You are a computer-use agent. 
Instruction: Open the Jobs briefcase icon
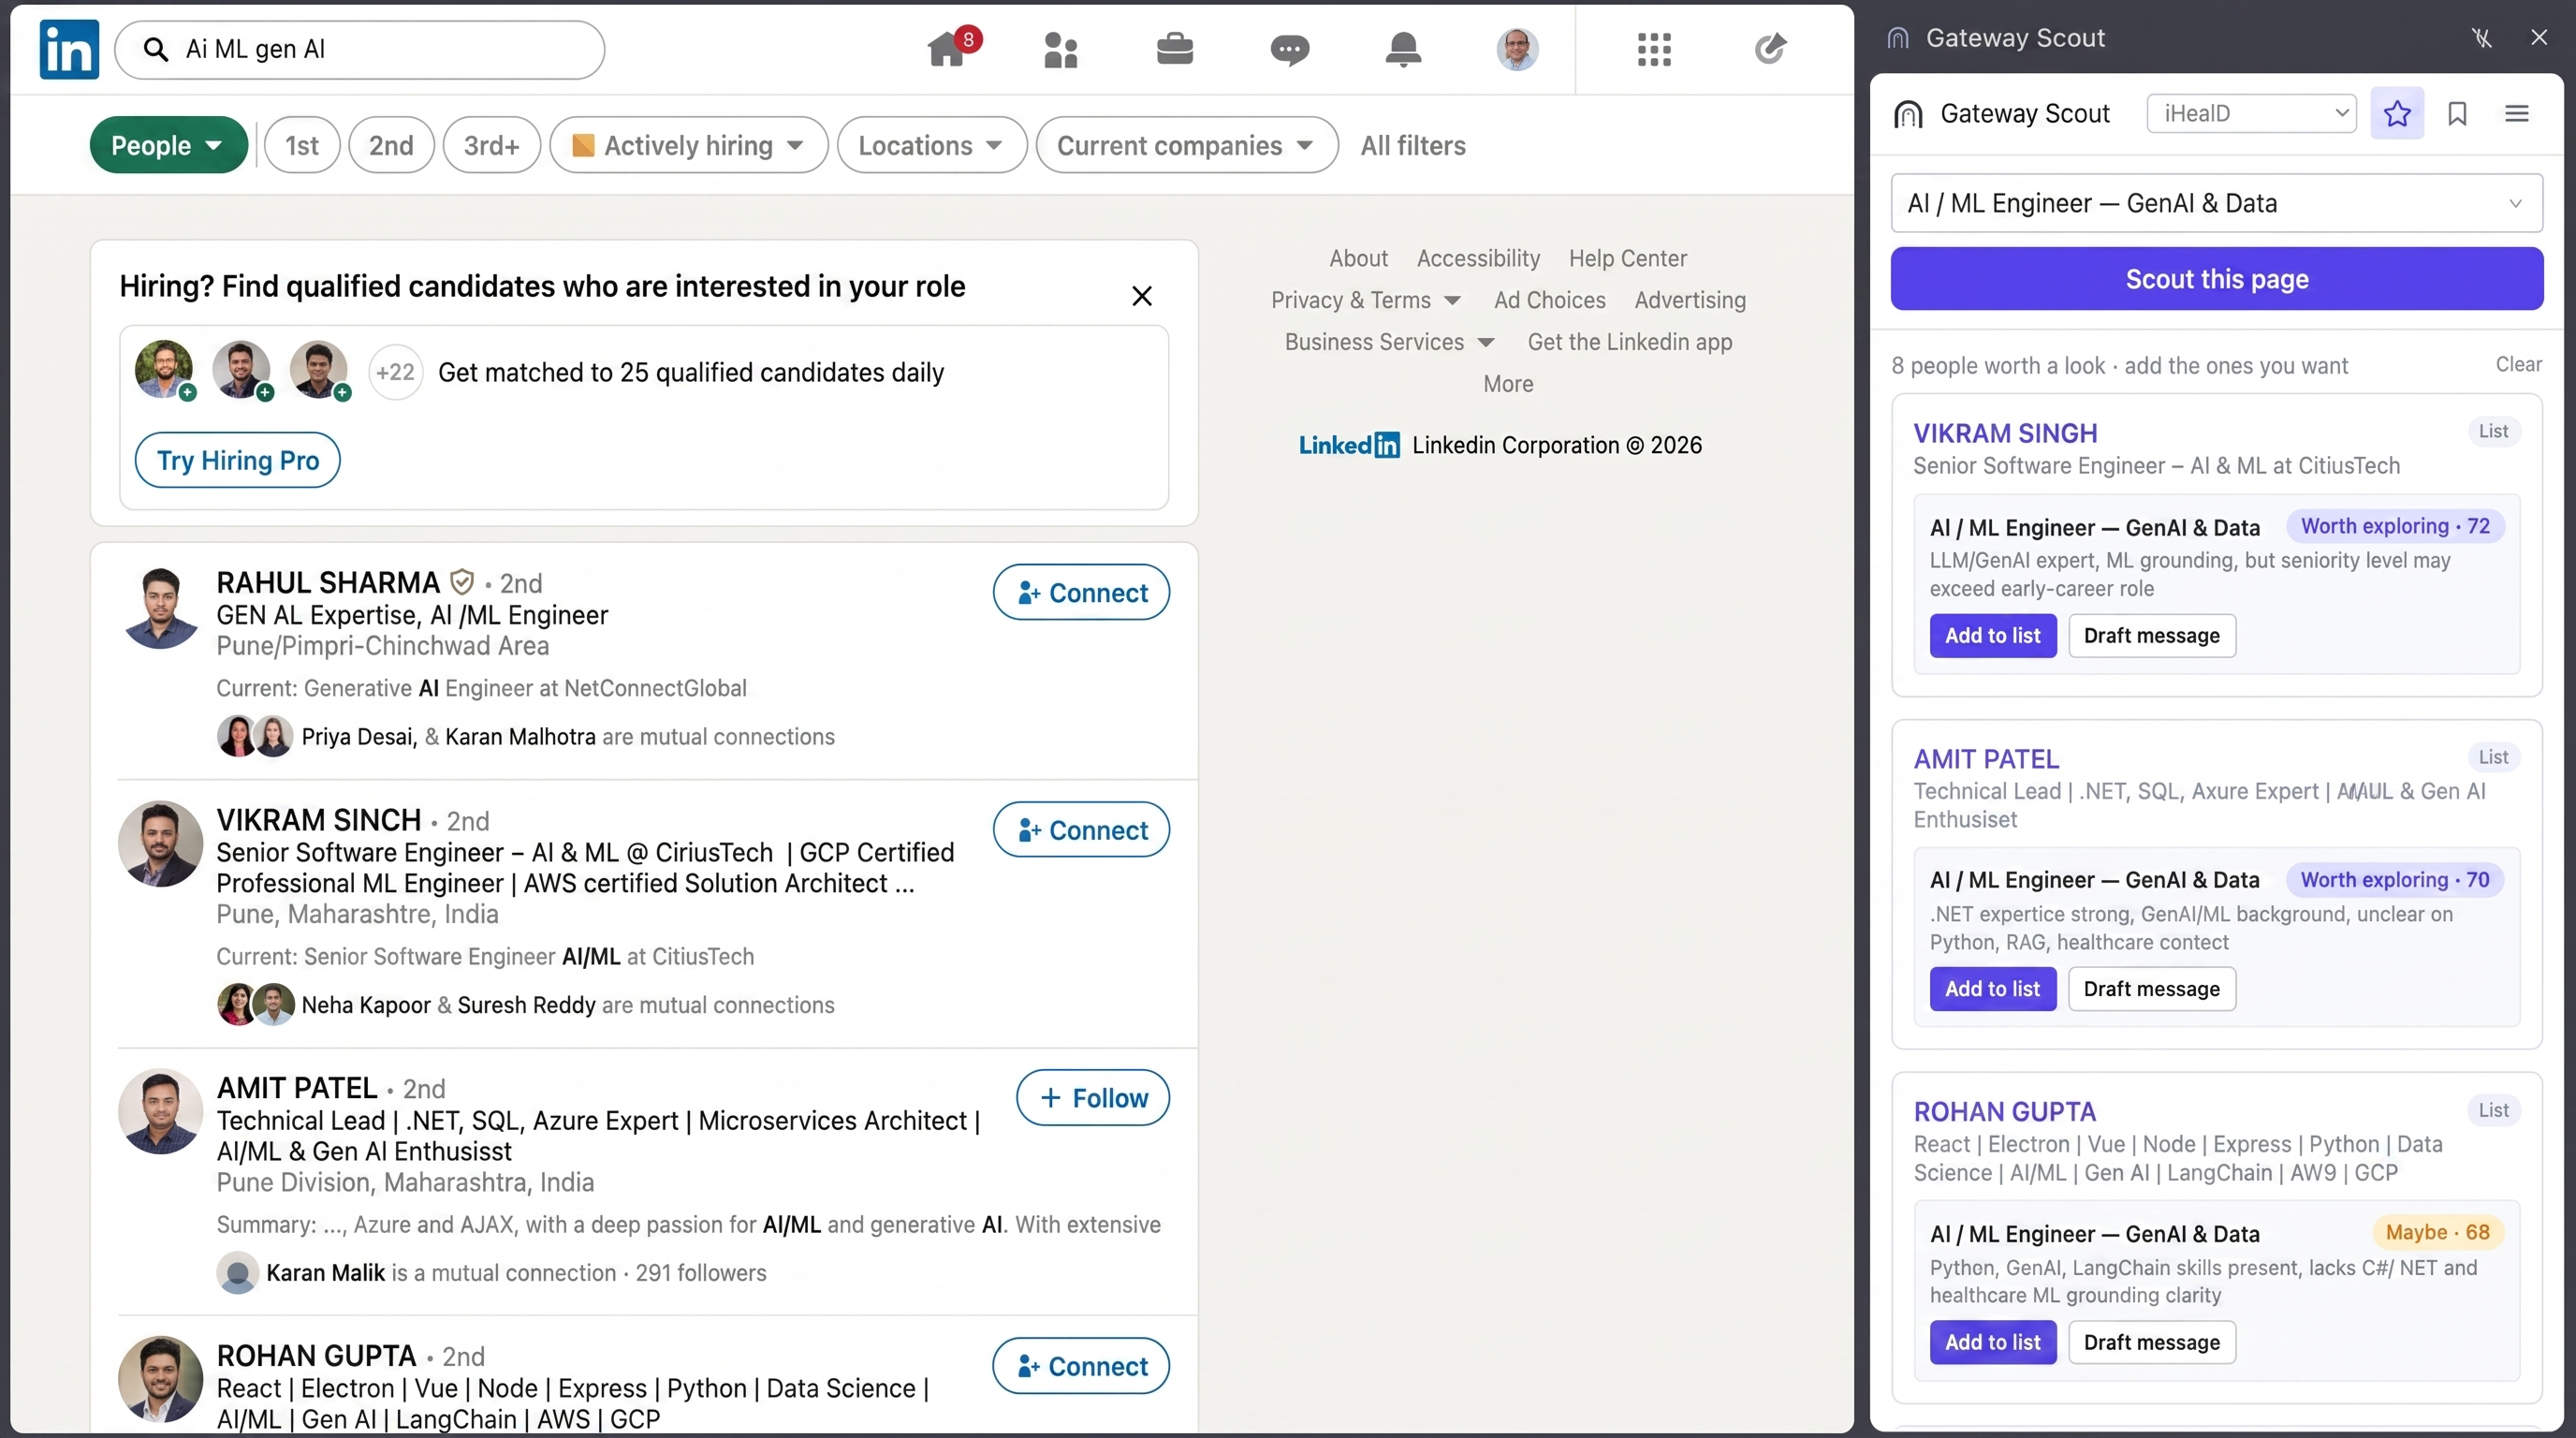(1174, 48)
